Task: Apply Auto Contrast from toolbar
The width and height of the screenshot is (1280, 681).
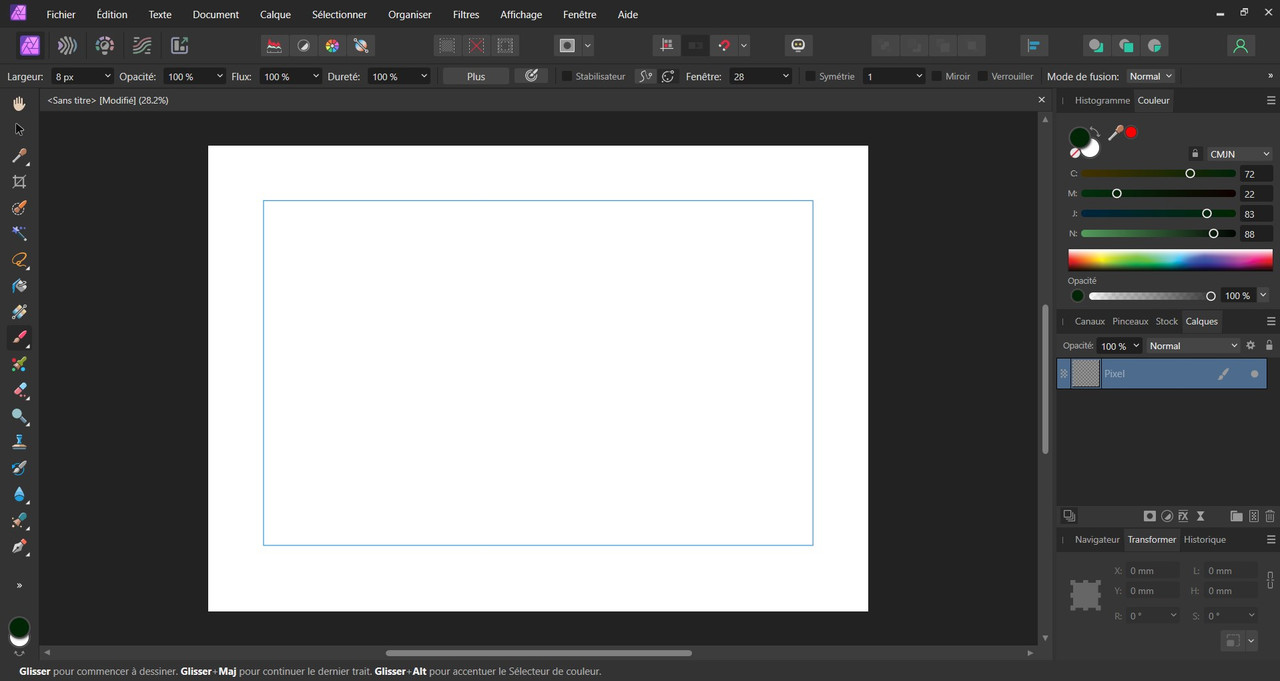Action: click(x=303, y=45)
